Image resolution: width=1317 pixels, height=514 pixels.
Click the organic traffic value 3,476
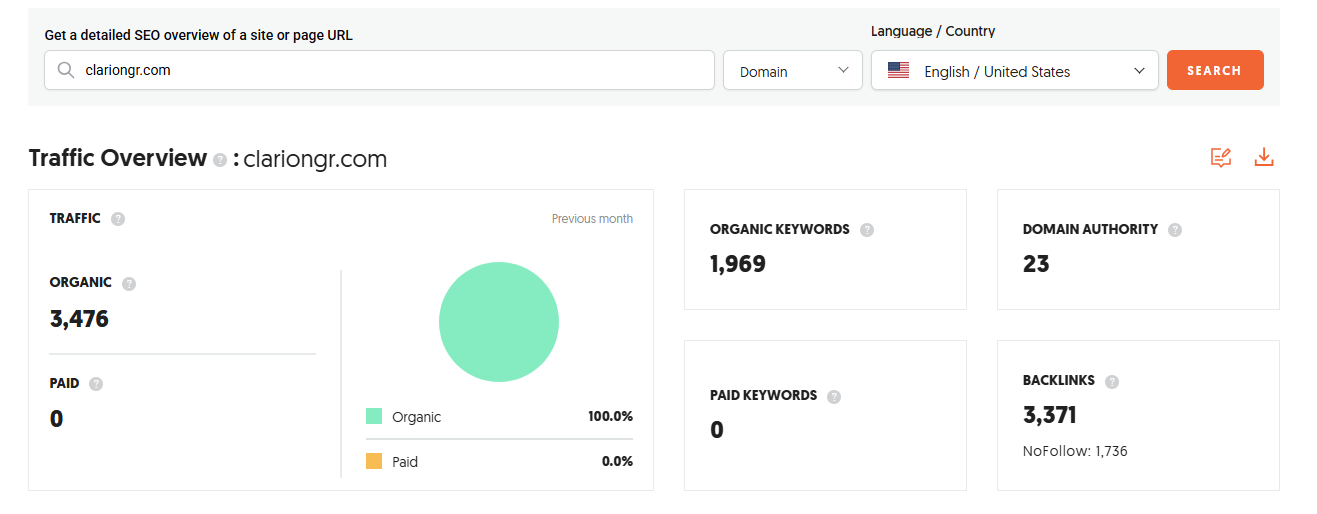79,319
